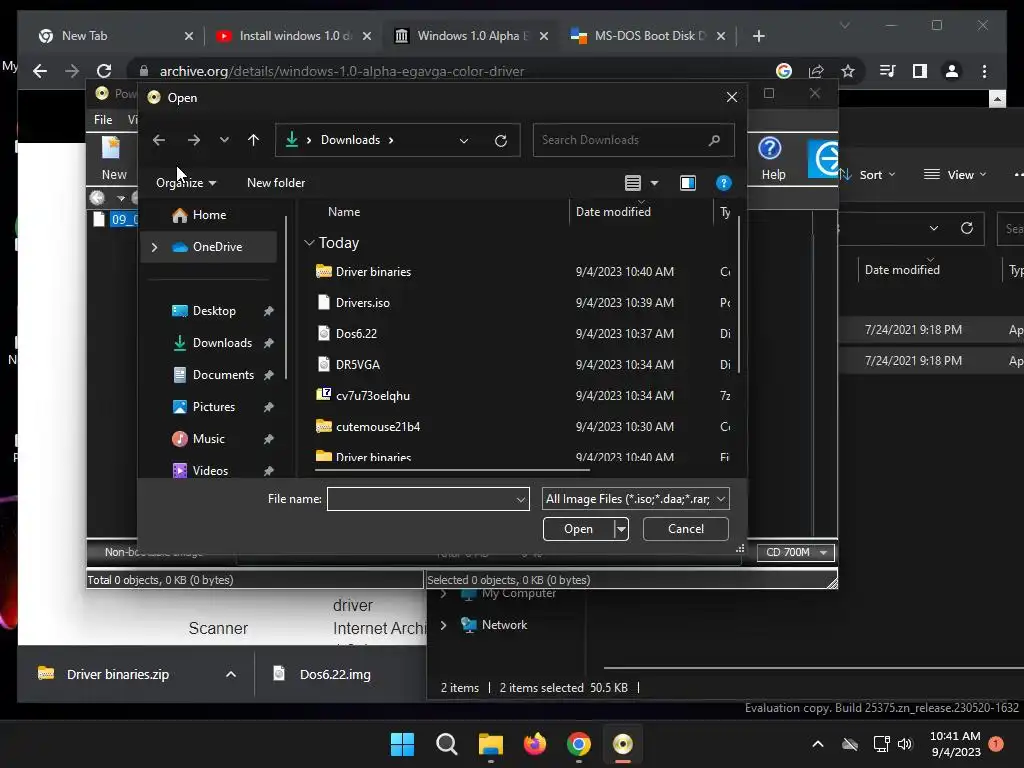Open Chrome profile icon
Image resolution: width=1024 pixels, height=768 pixels.
952,71
